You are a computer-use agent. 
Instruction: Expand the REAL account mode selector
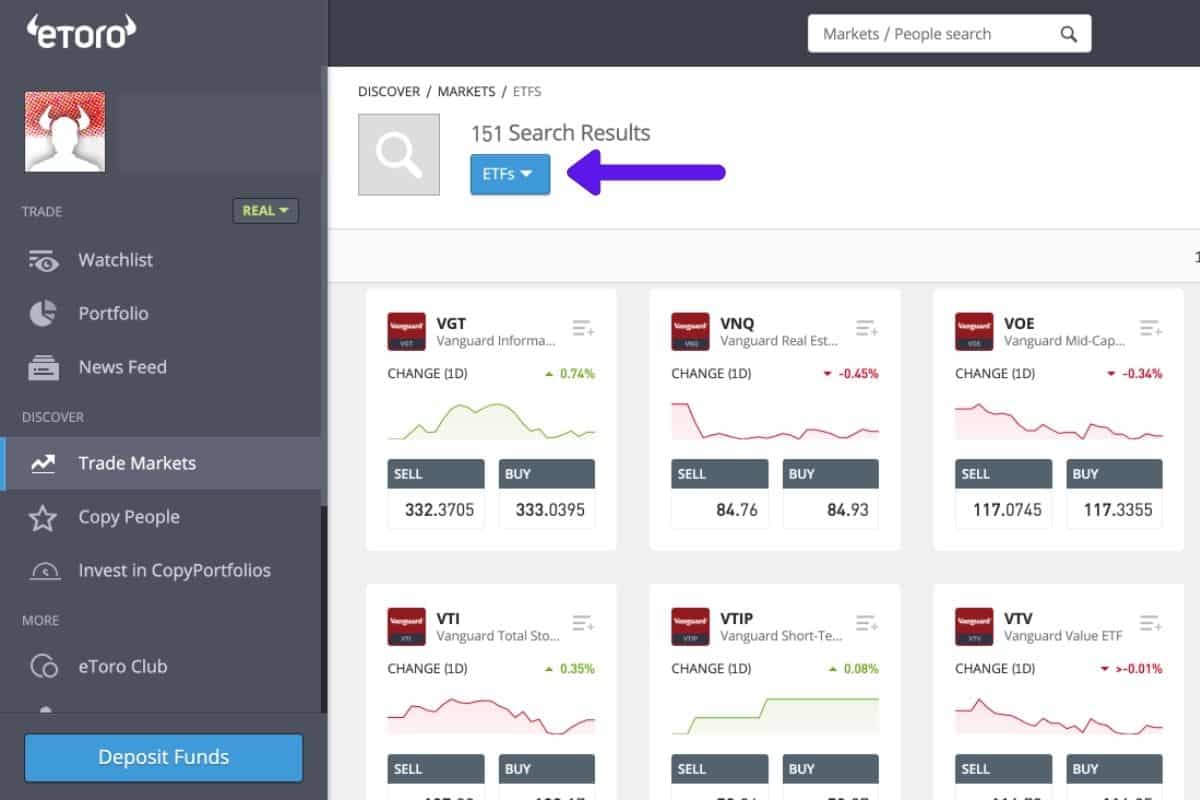[265, 211]
